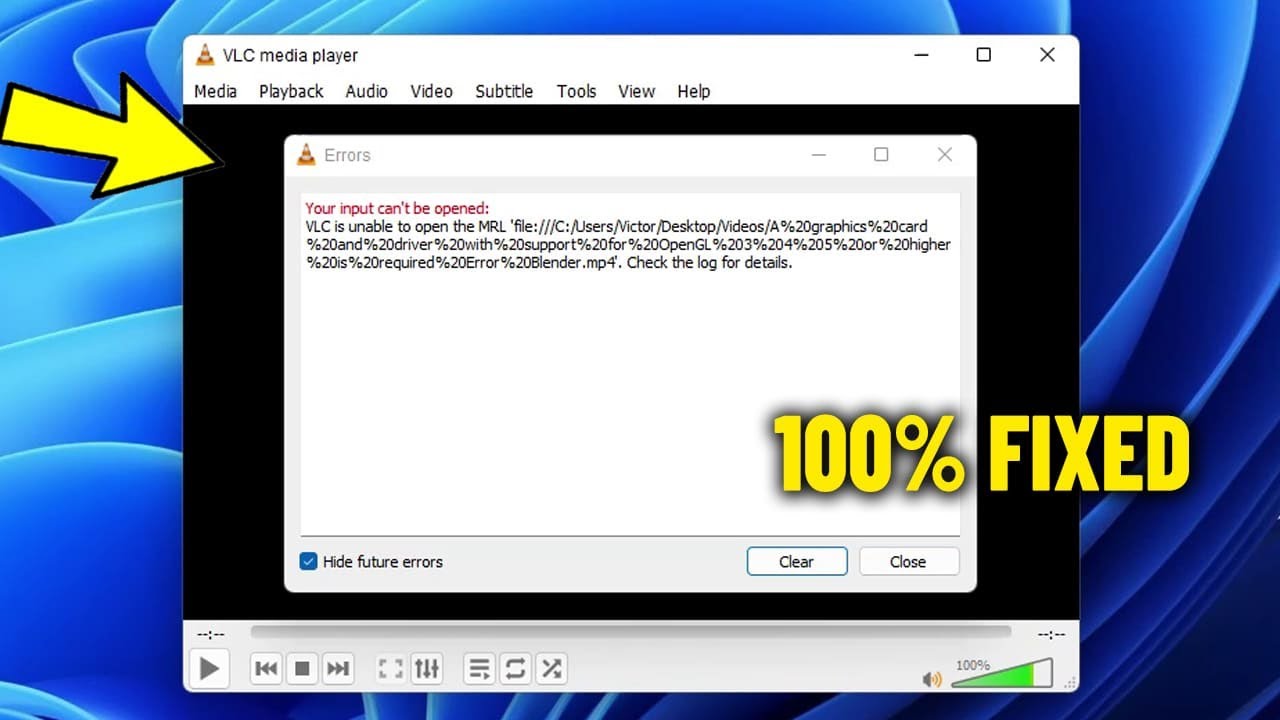Image resolution: width=1280 pixels, height=720 pixels.
Task: Open the Playback menu
Action: point(291,91)
